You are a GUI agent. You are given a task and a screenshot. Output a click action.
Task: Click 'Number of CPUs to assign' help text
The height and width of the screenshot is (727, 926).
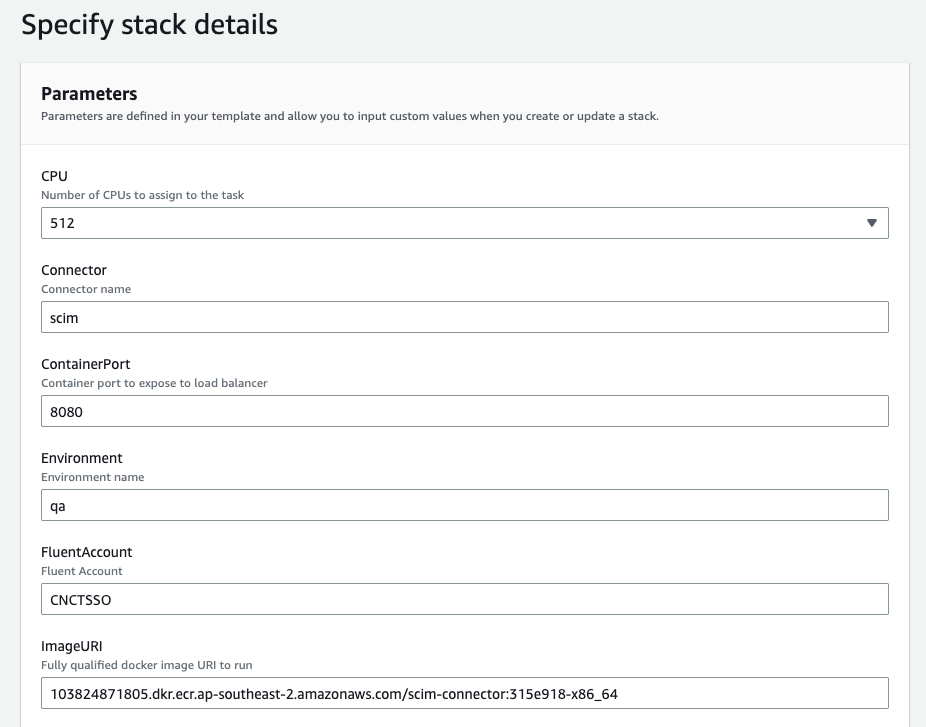point(142,195)
